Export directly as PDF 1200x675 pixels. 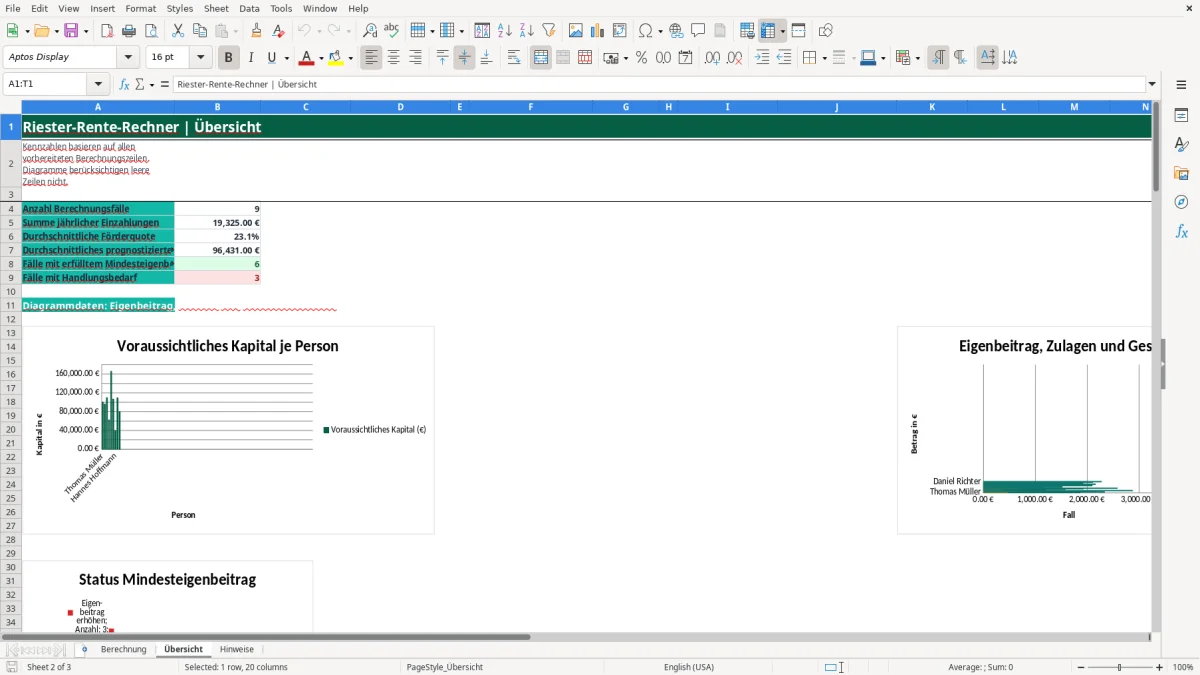click(107, 31)
